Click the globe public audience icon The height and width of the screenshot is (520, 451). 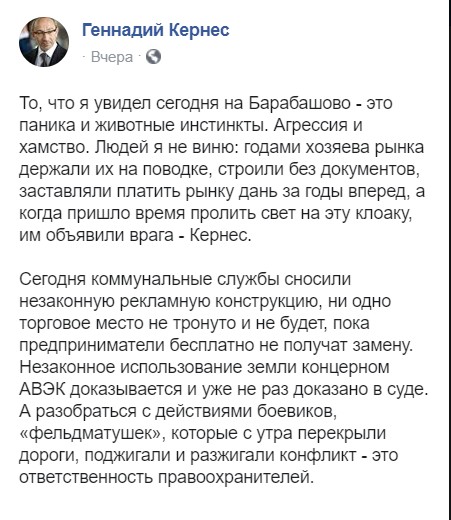[154, 57]
